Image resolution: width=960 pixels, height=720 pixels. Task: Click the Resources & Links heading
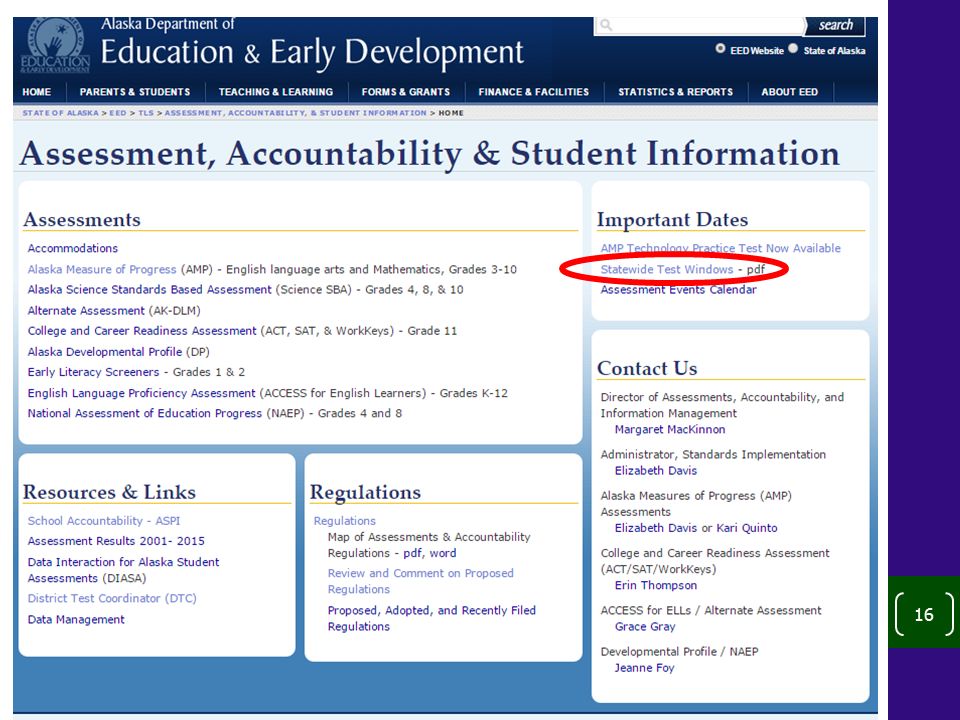click(x=110, y=492)
